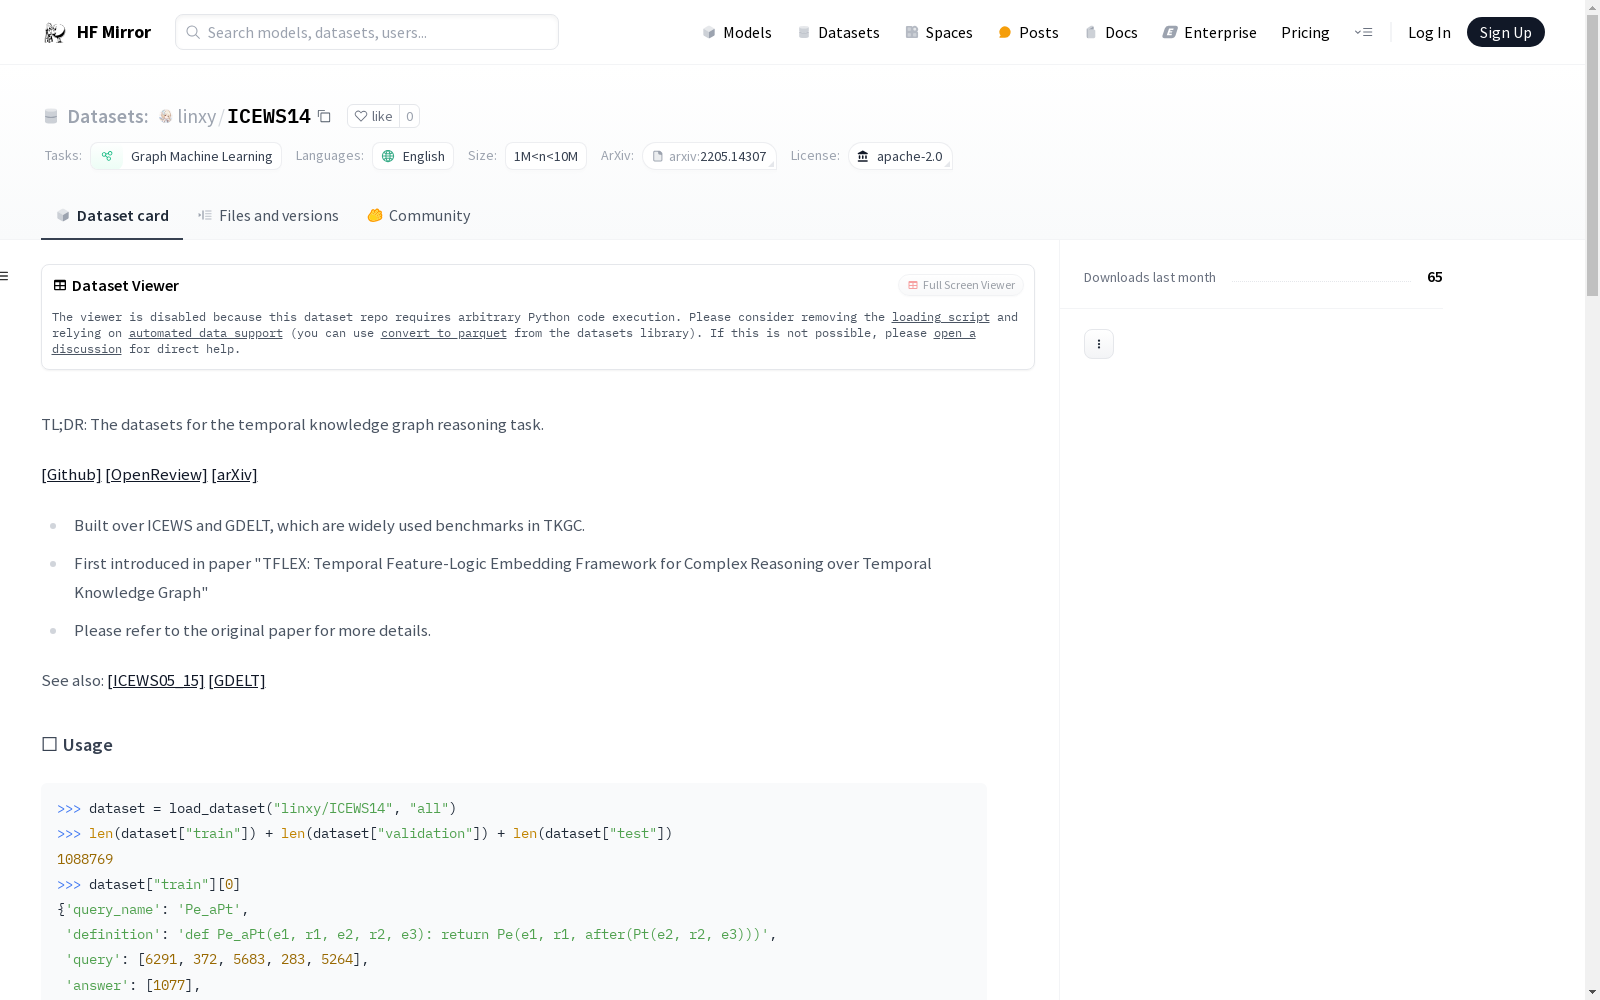Click the magnifier icon in search box

tap(193, 32)
